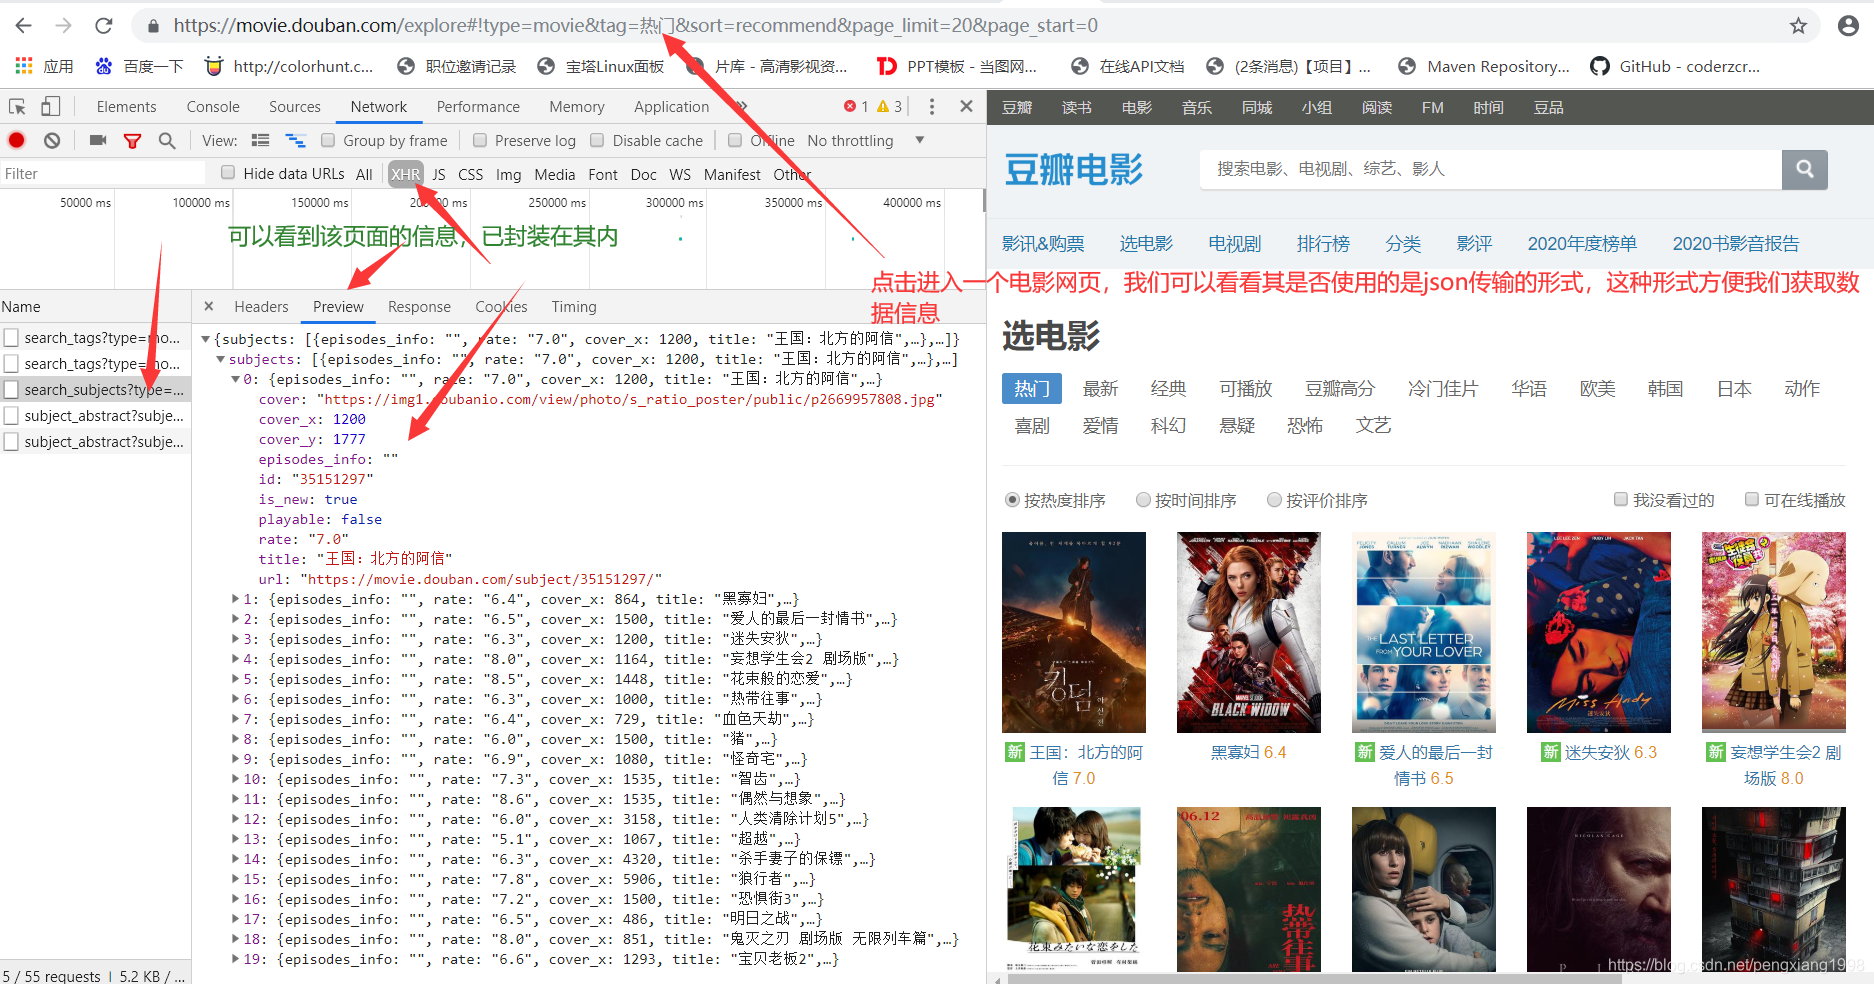
Task: Click the red record network log button
Action: coord(17,141)
